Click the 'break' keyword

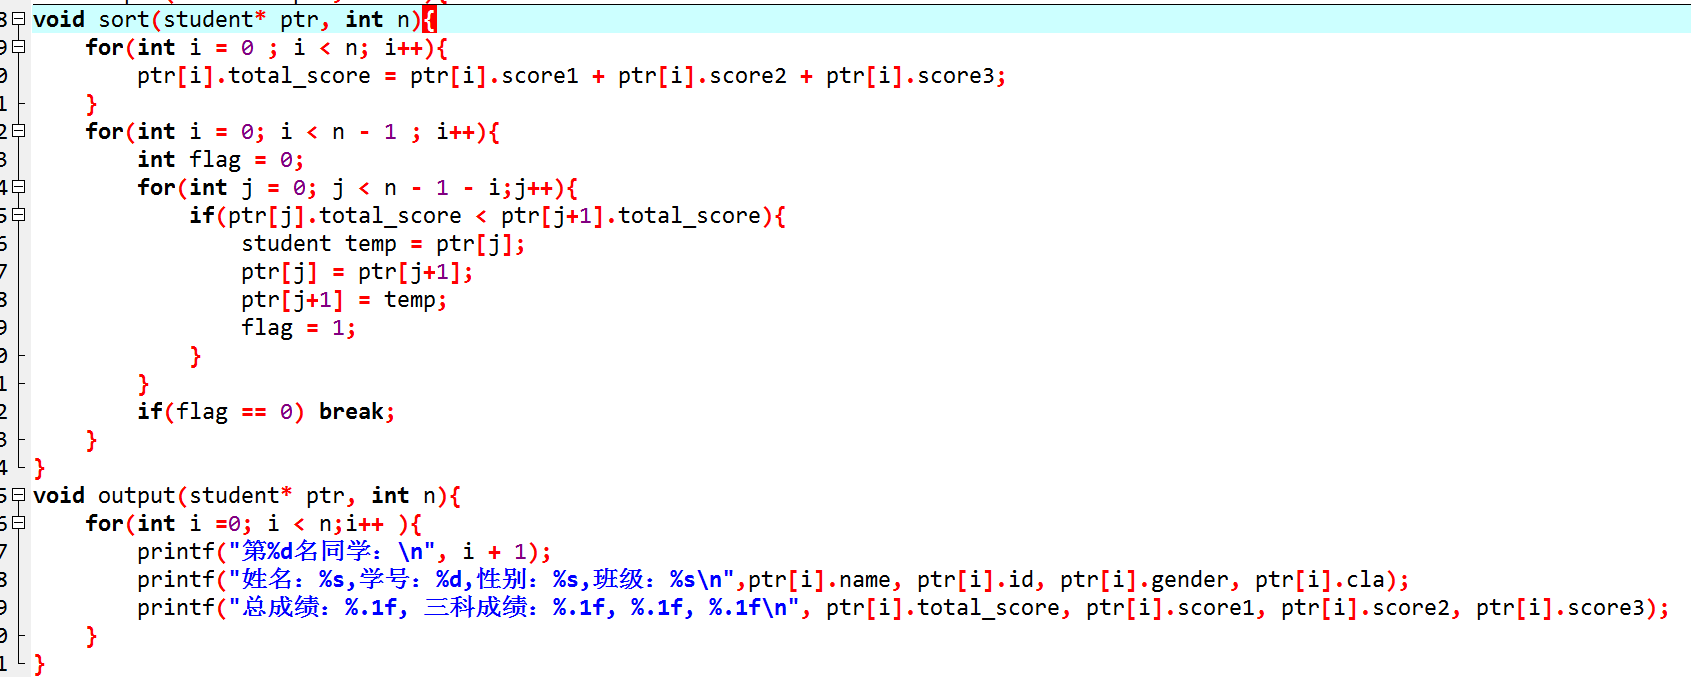[351, 411]
